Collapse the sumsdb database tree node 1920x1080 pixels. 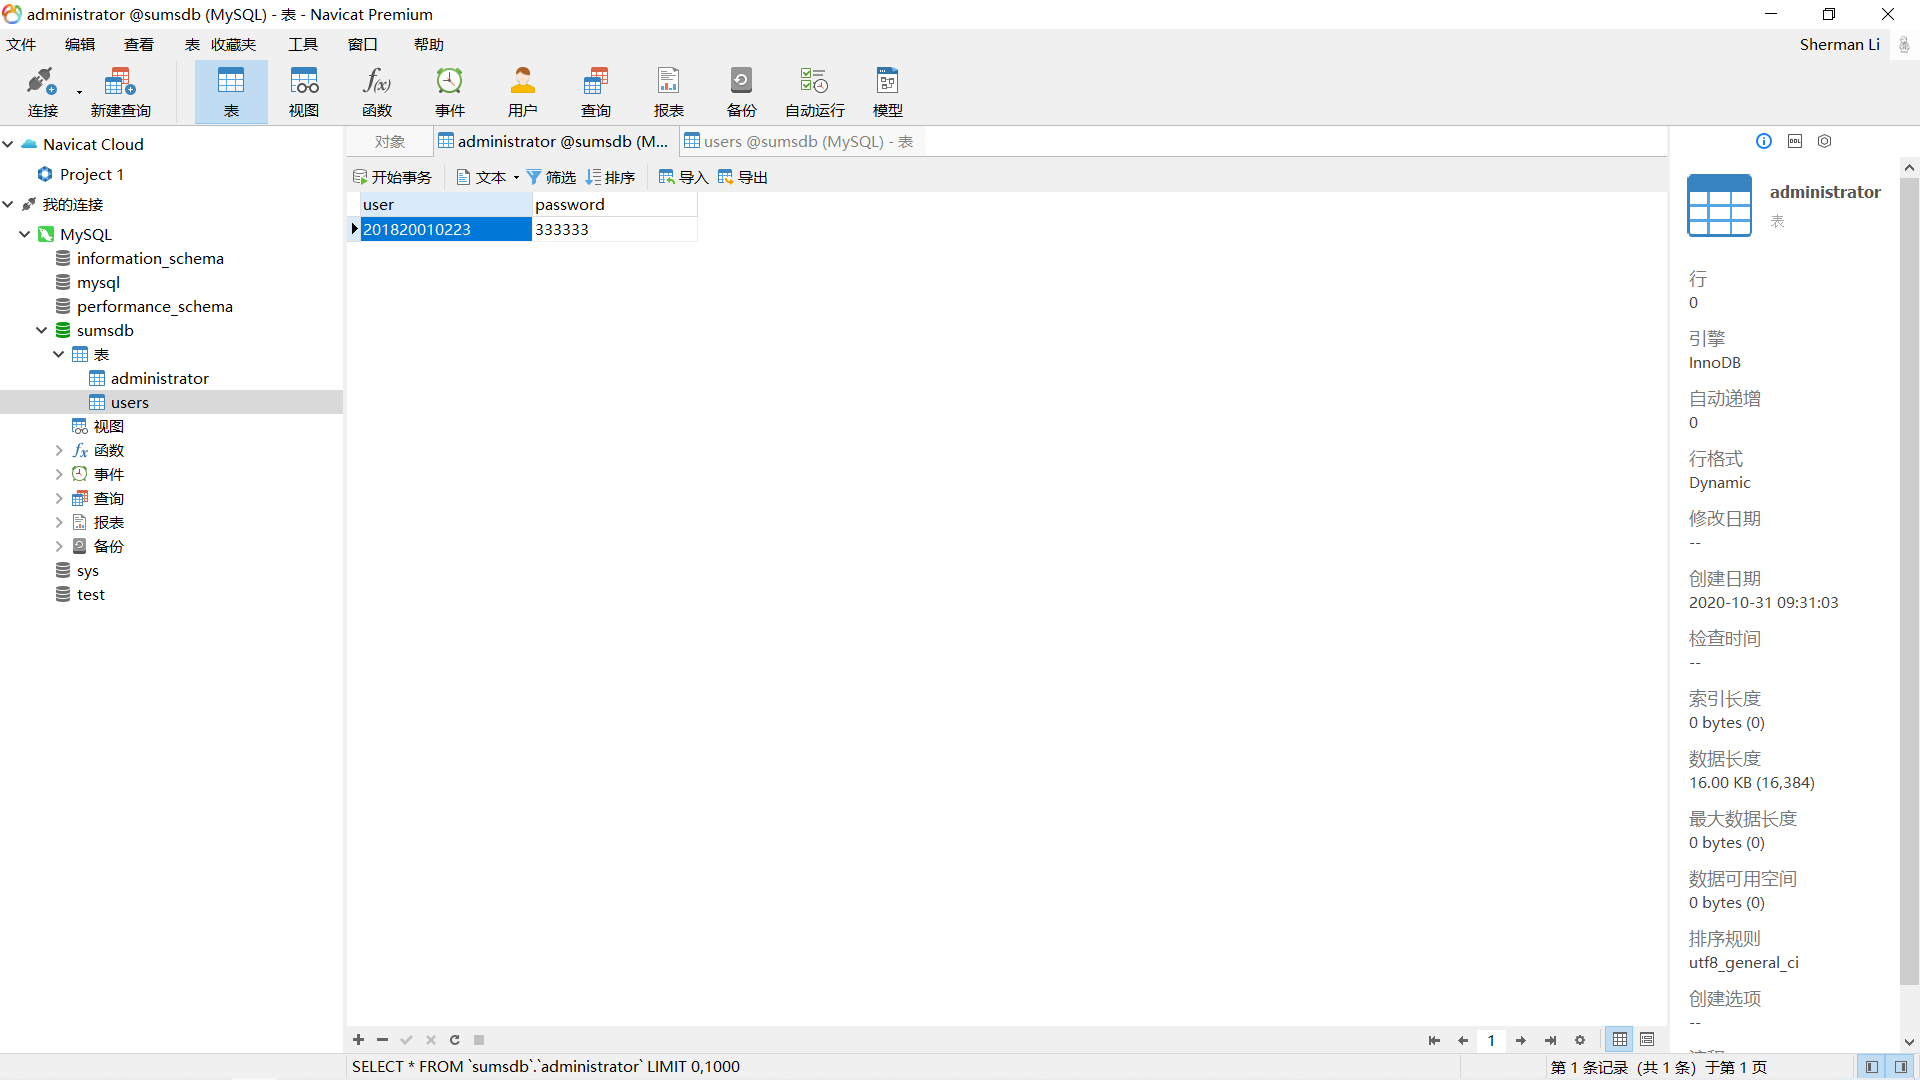41,330
